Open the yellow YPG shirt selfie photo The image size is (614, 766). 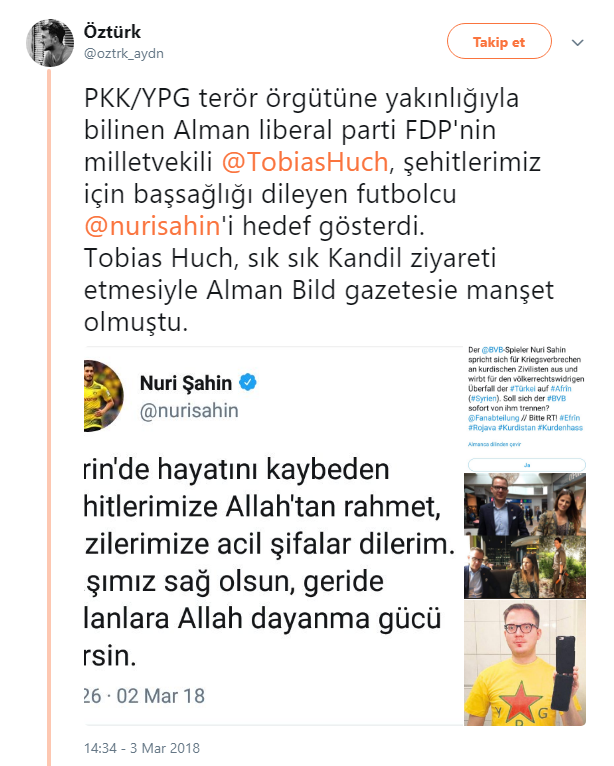click(525, 663)
